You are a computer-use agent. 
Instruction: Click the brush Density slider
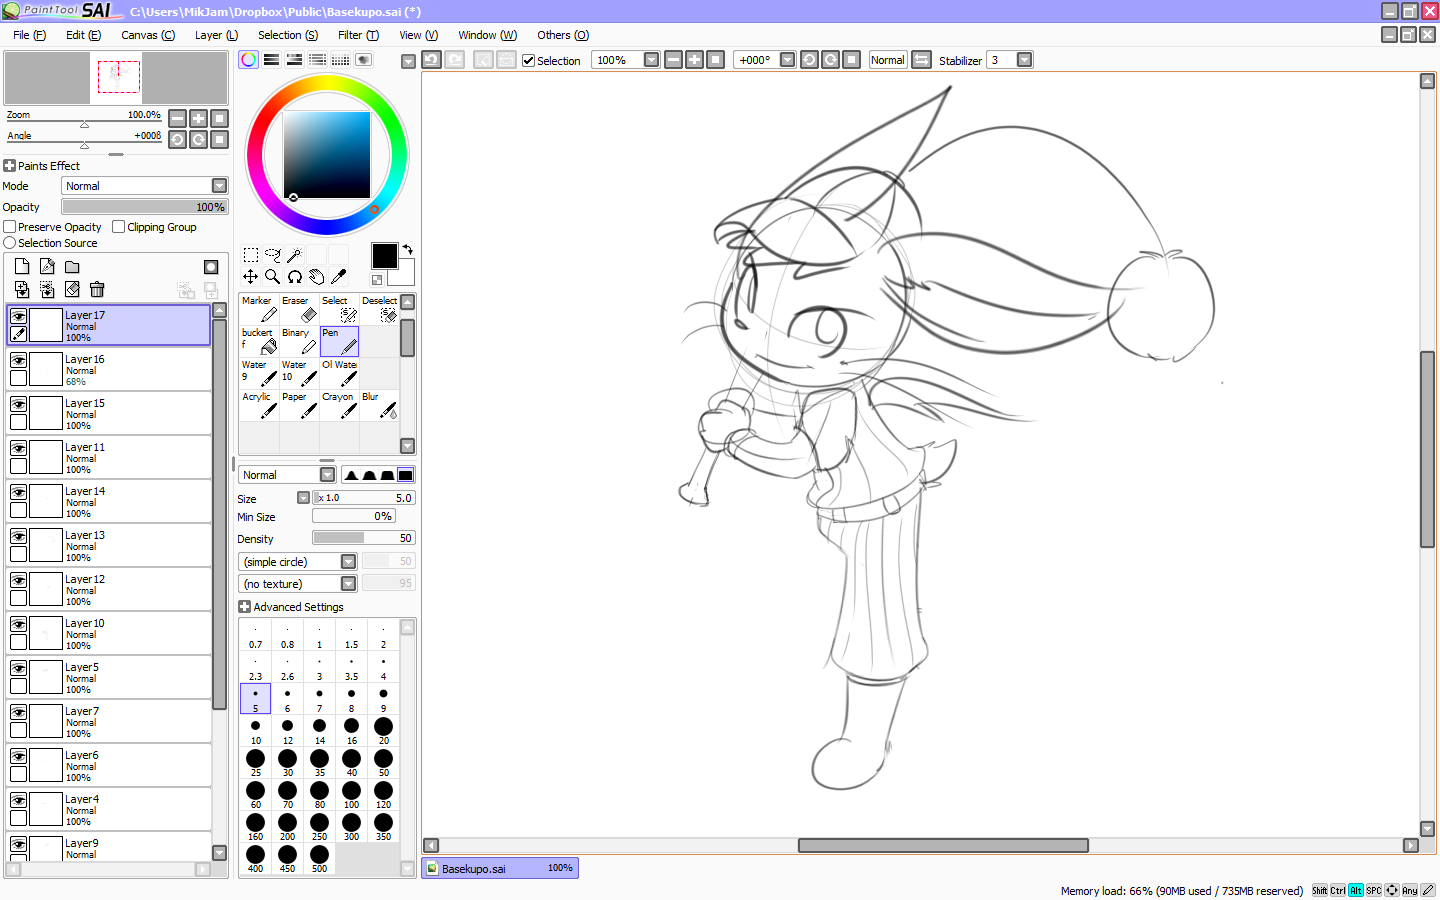coord(363,538)
